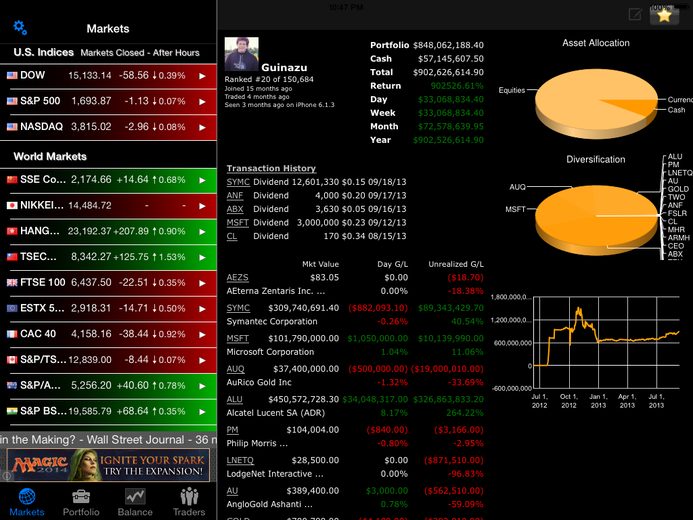Screen dimensions: 693x520
Task: Expand the ESTX 50 row arrow
Action: [202, 309]
